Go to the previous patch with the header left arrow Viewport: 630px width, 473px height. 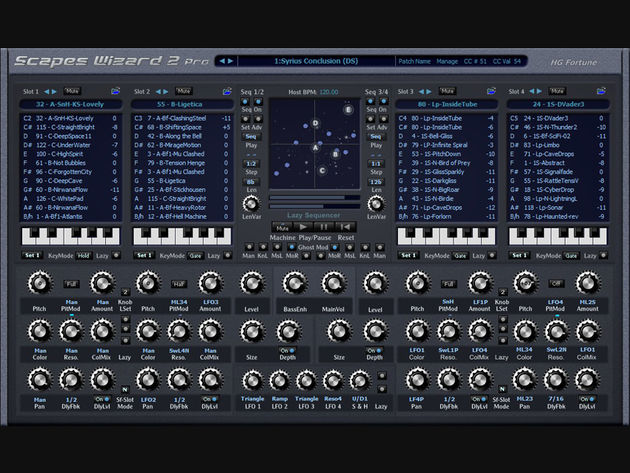point(222,61)
